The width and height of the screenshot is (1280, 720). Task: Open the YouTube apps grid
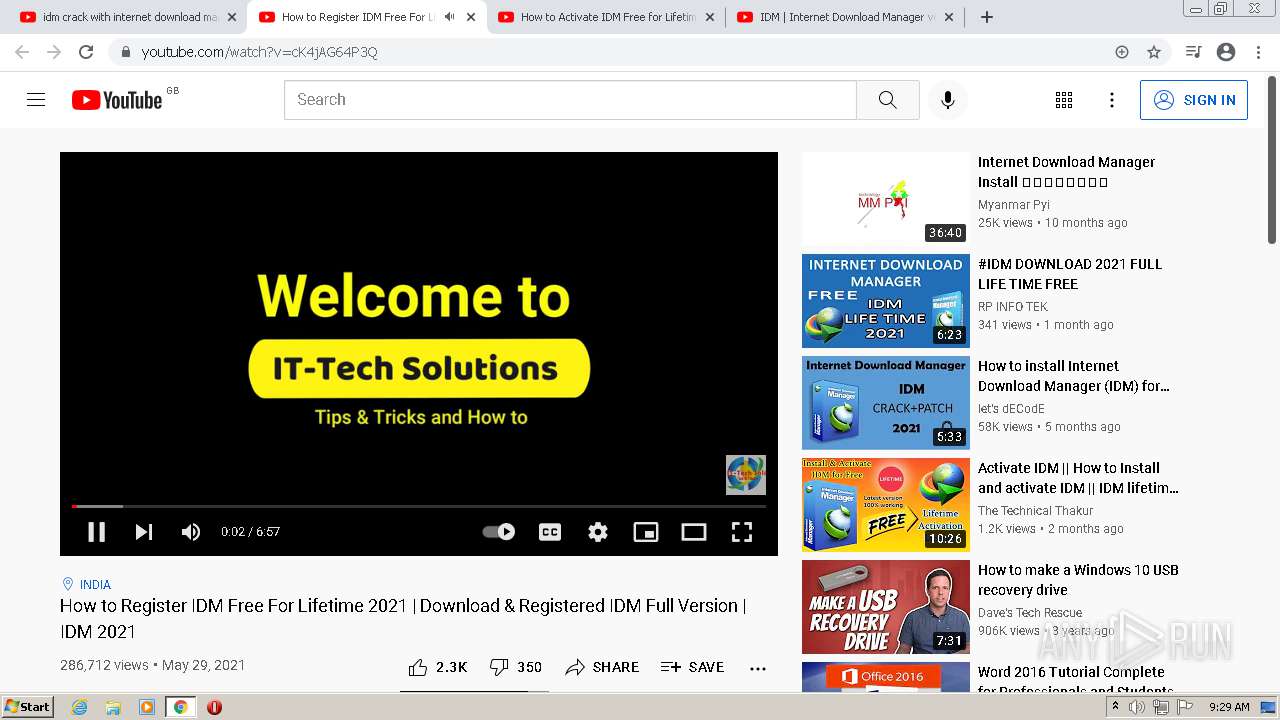point(1064,100)
